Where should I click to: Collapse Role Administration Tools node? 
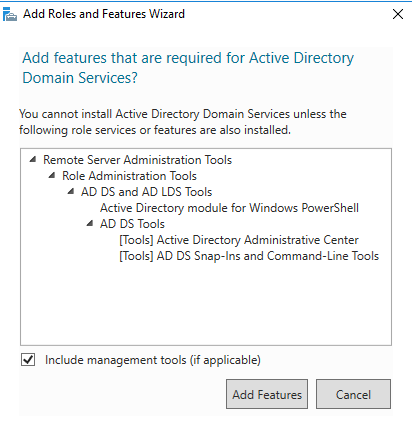coord(52,175)
